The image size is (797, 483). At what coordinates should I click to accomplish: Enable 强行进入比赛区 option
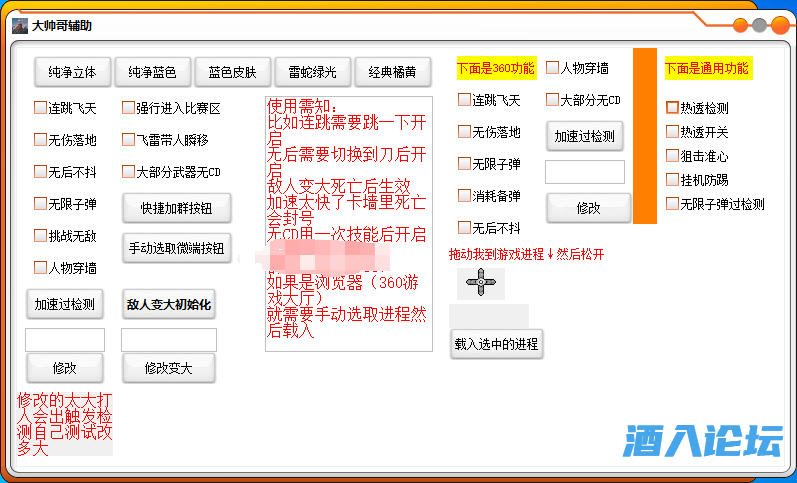coord(128,108)
